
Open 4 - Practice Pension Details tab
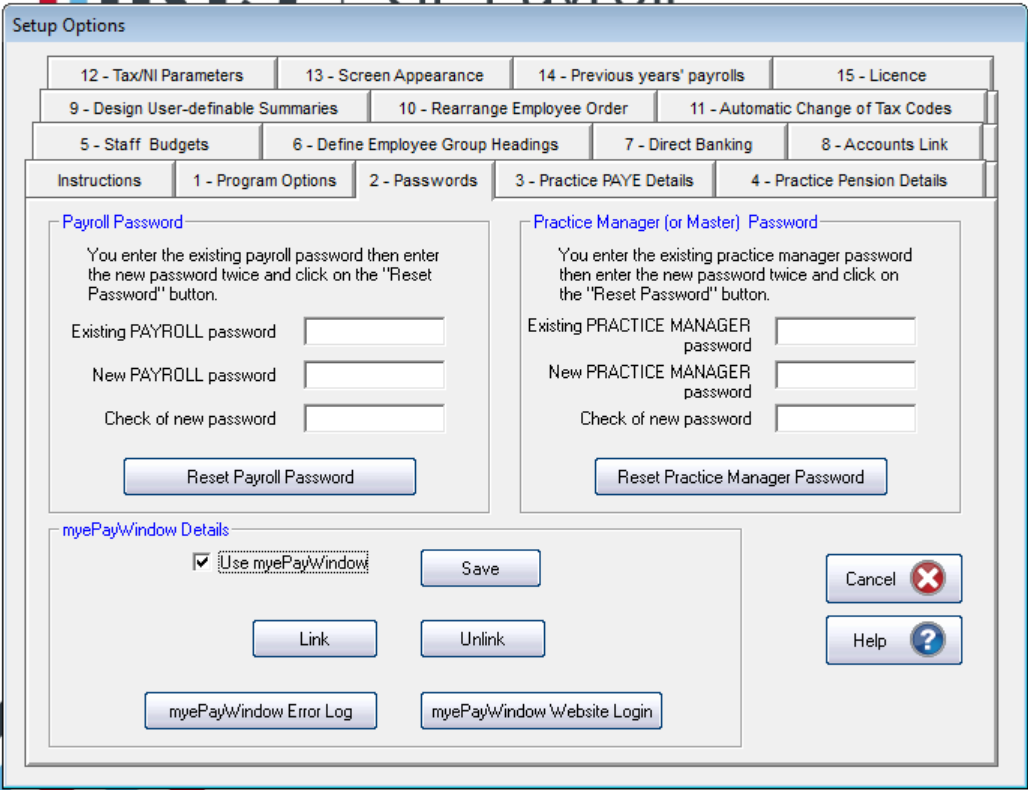click(849, 180)
